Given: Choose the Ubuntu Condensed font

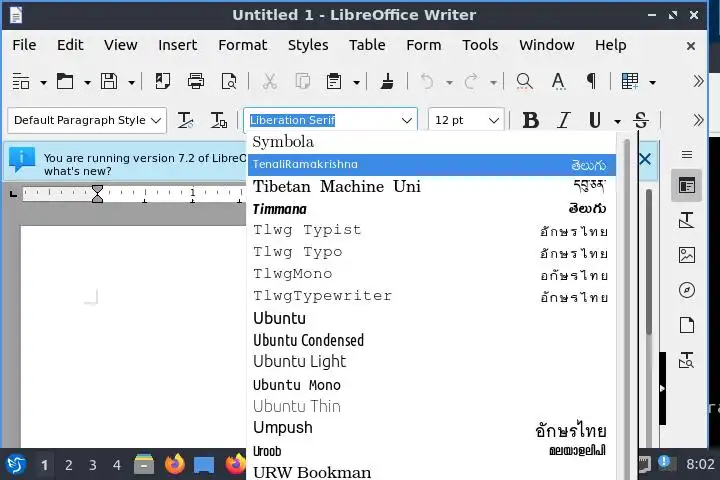Looking at the screenshot, I should [432, 340].
